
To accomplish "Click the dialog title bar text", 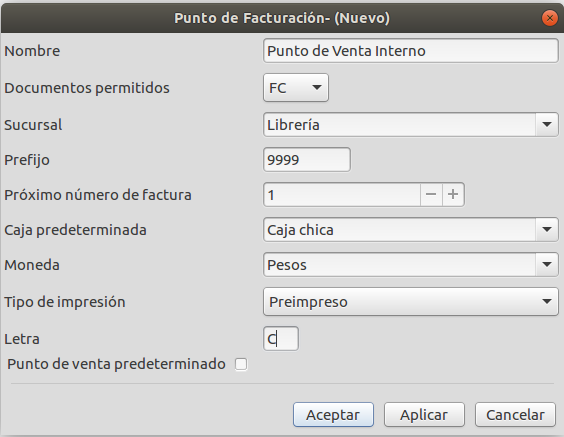I will coord(282,18).
